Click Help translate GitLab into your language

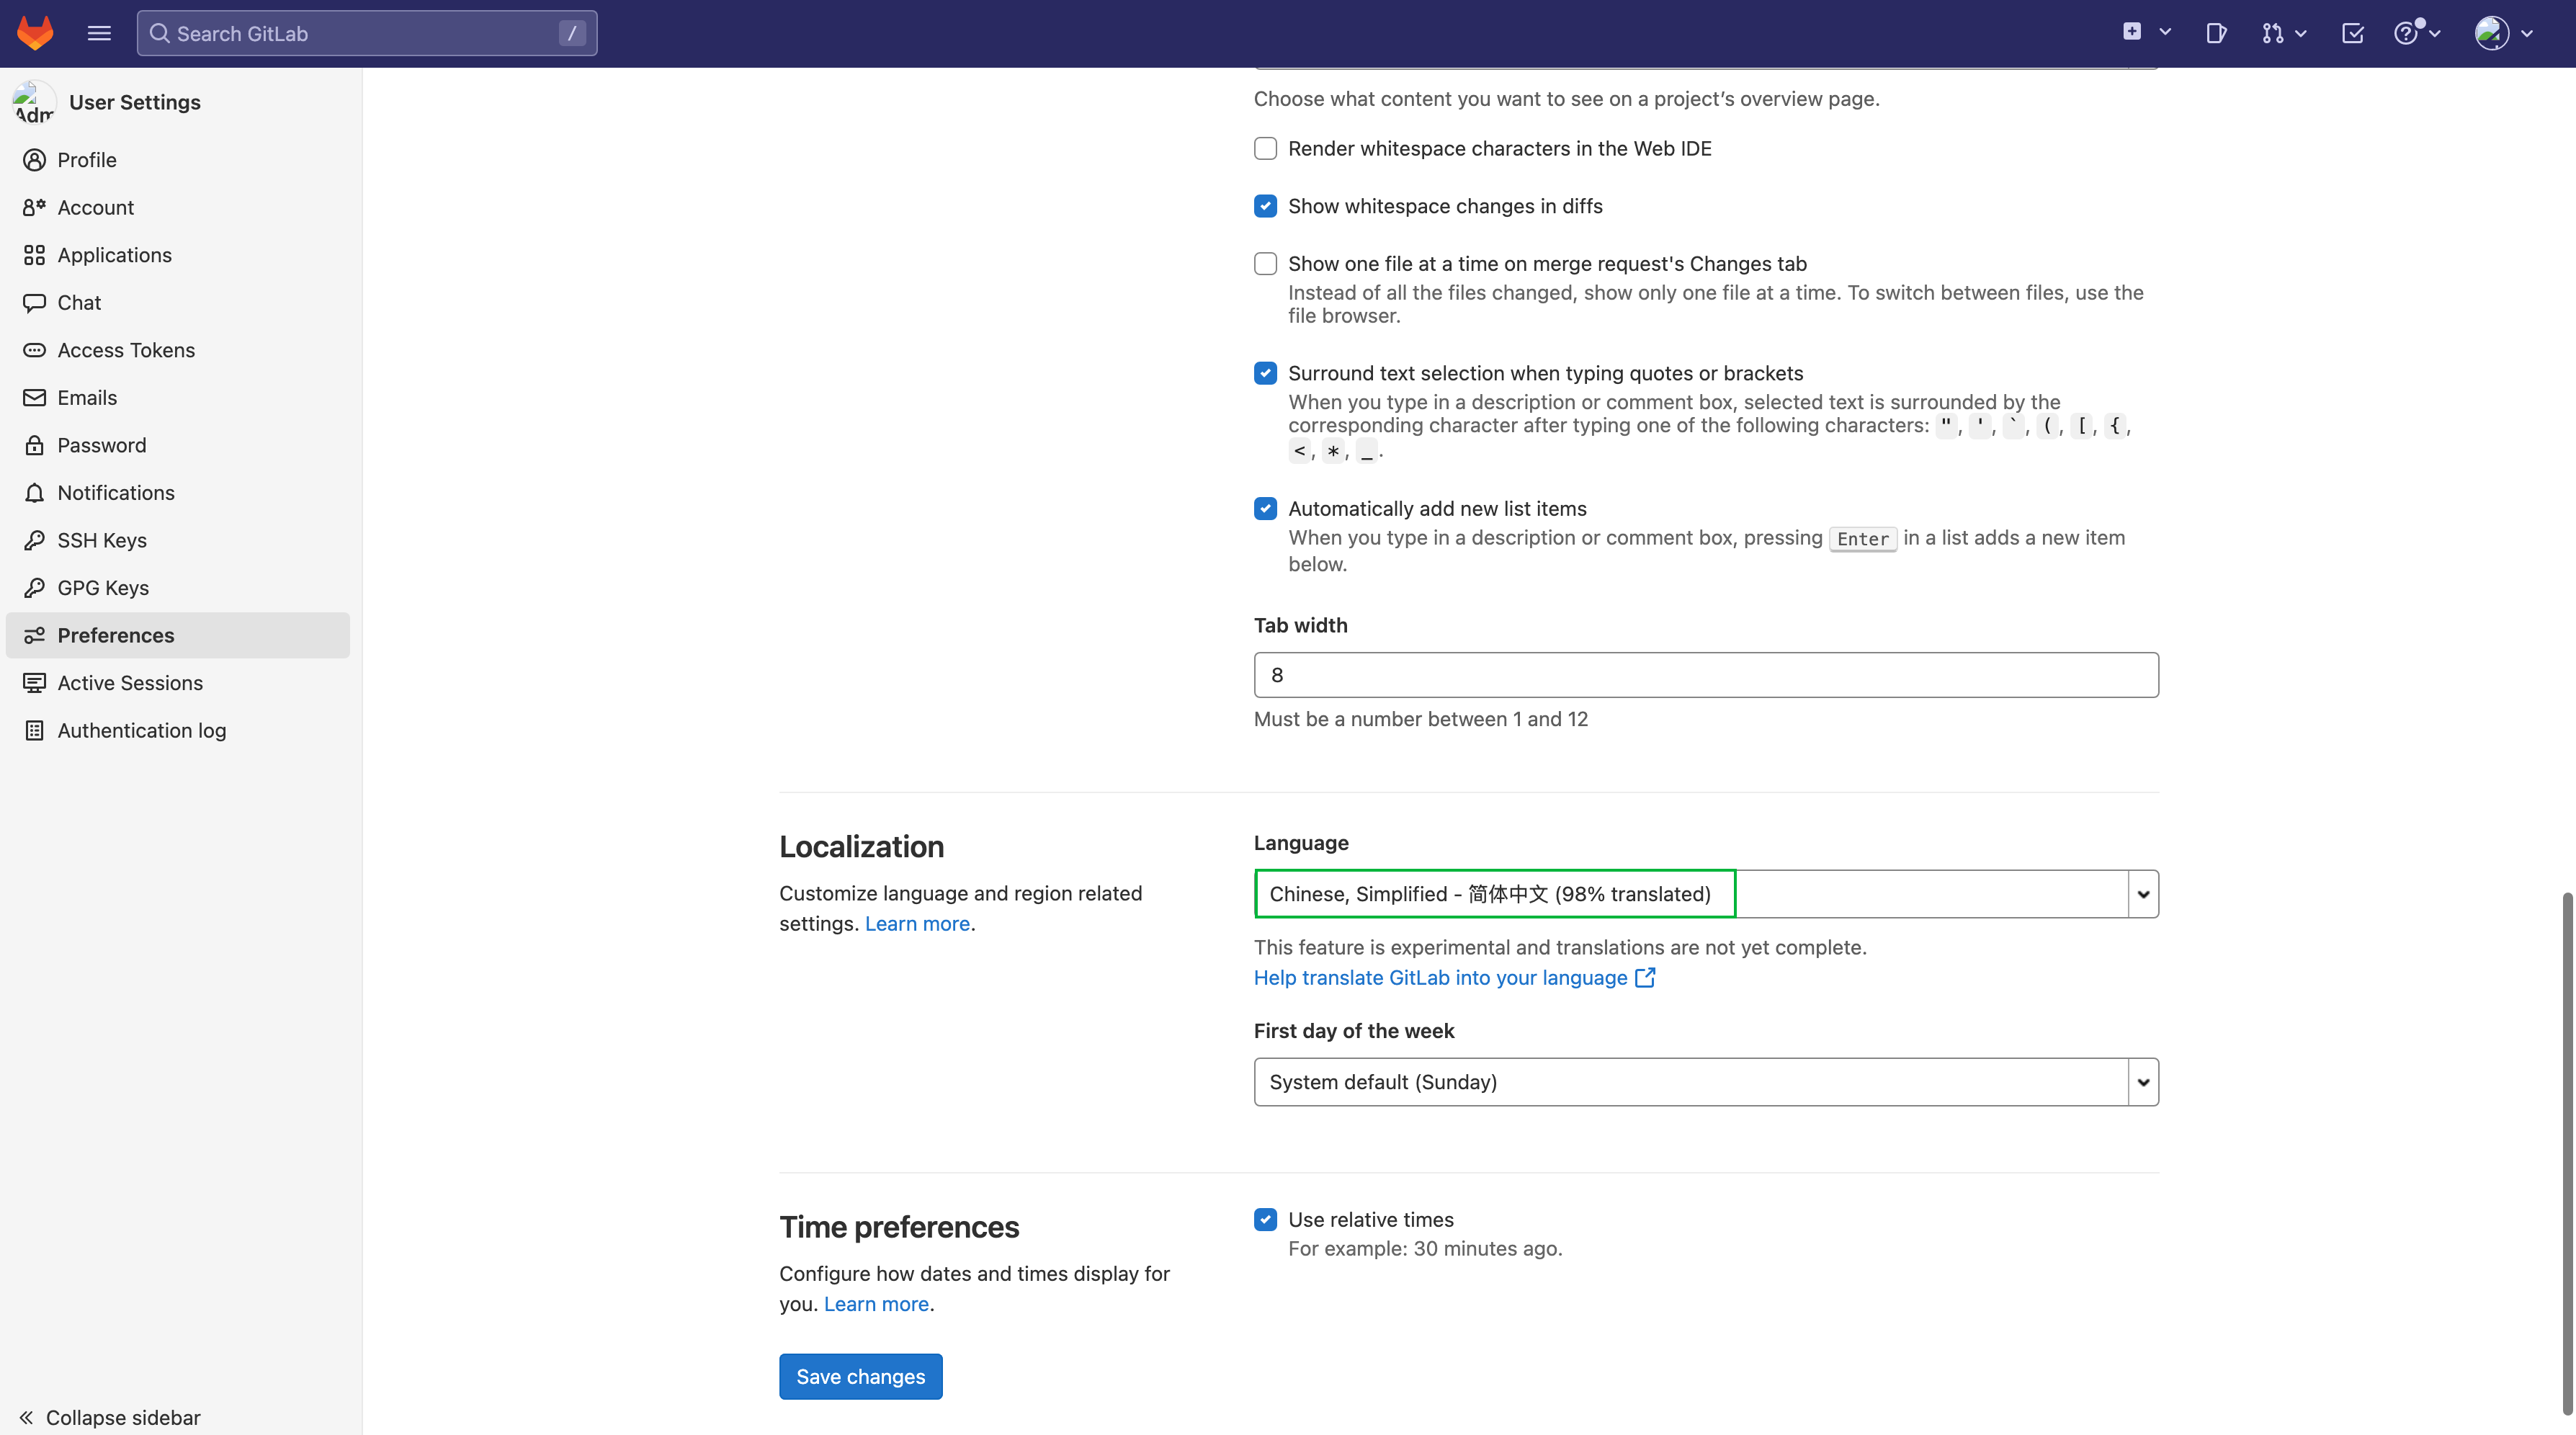[1440, 978]
